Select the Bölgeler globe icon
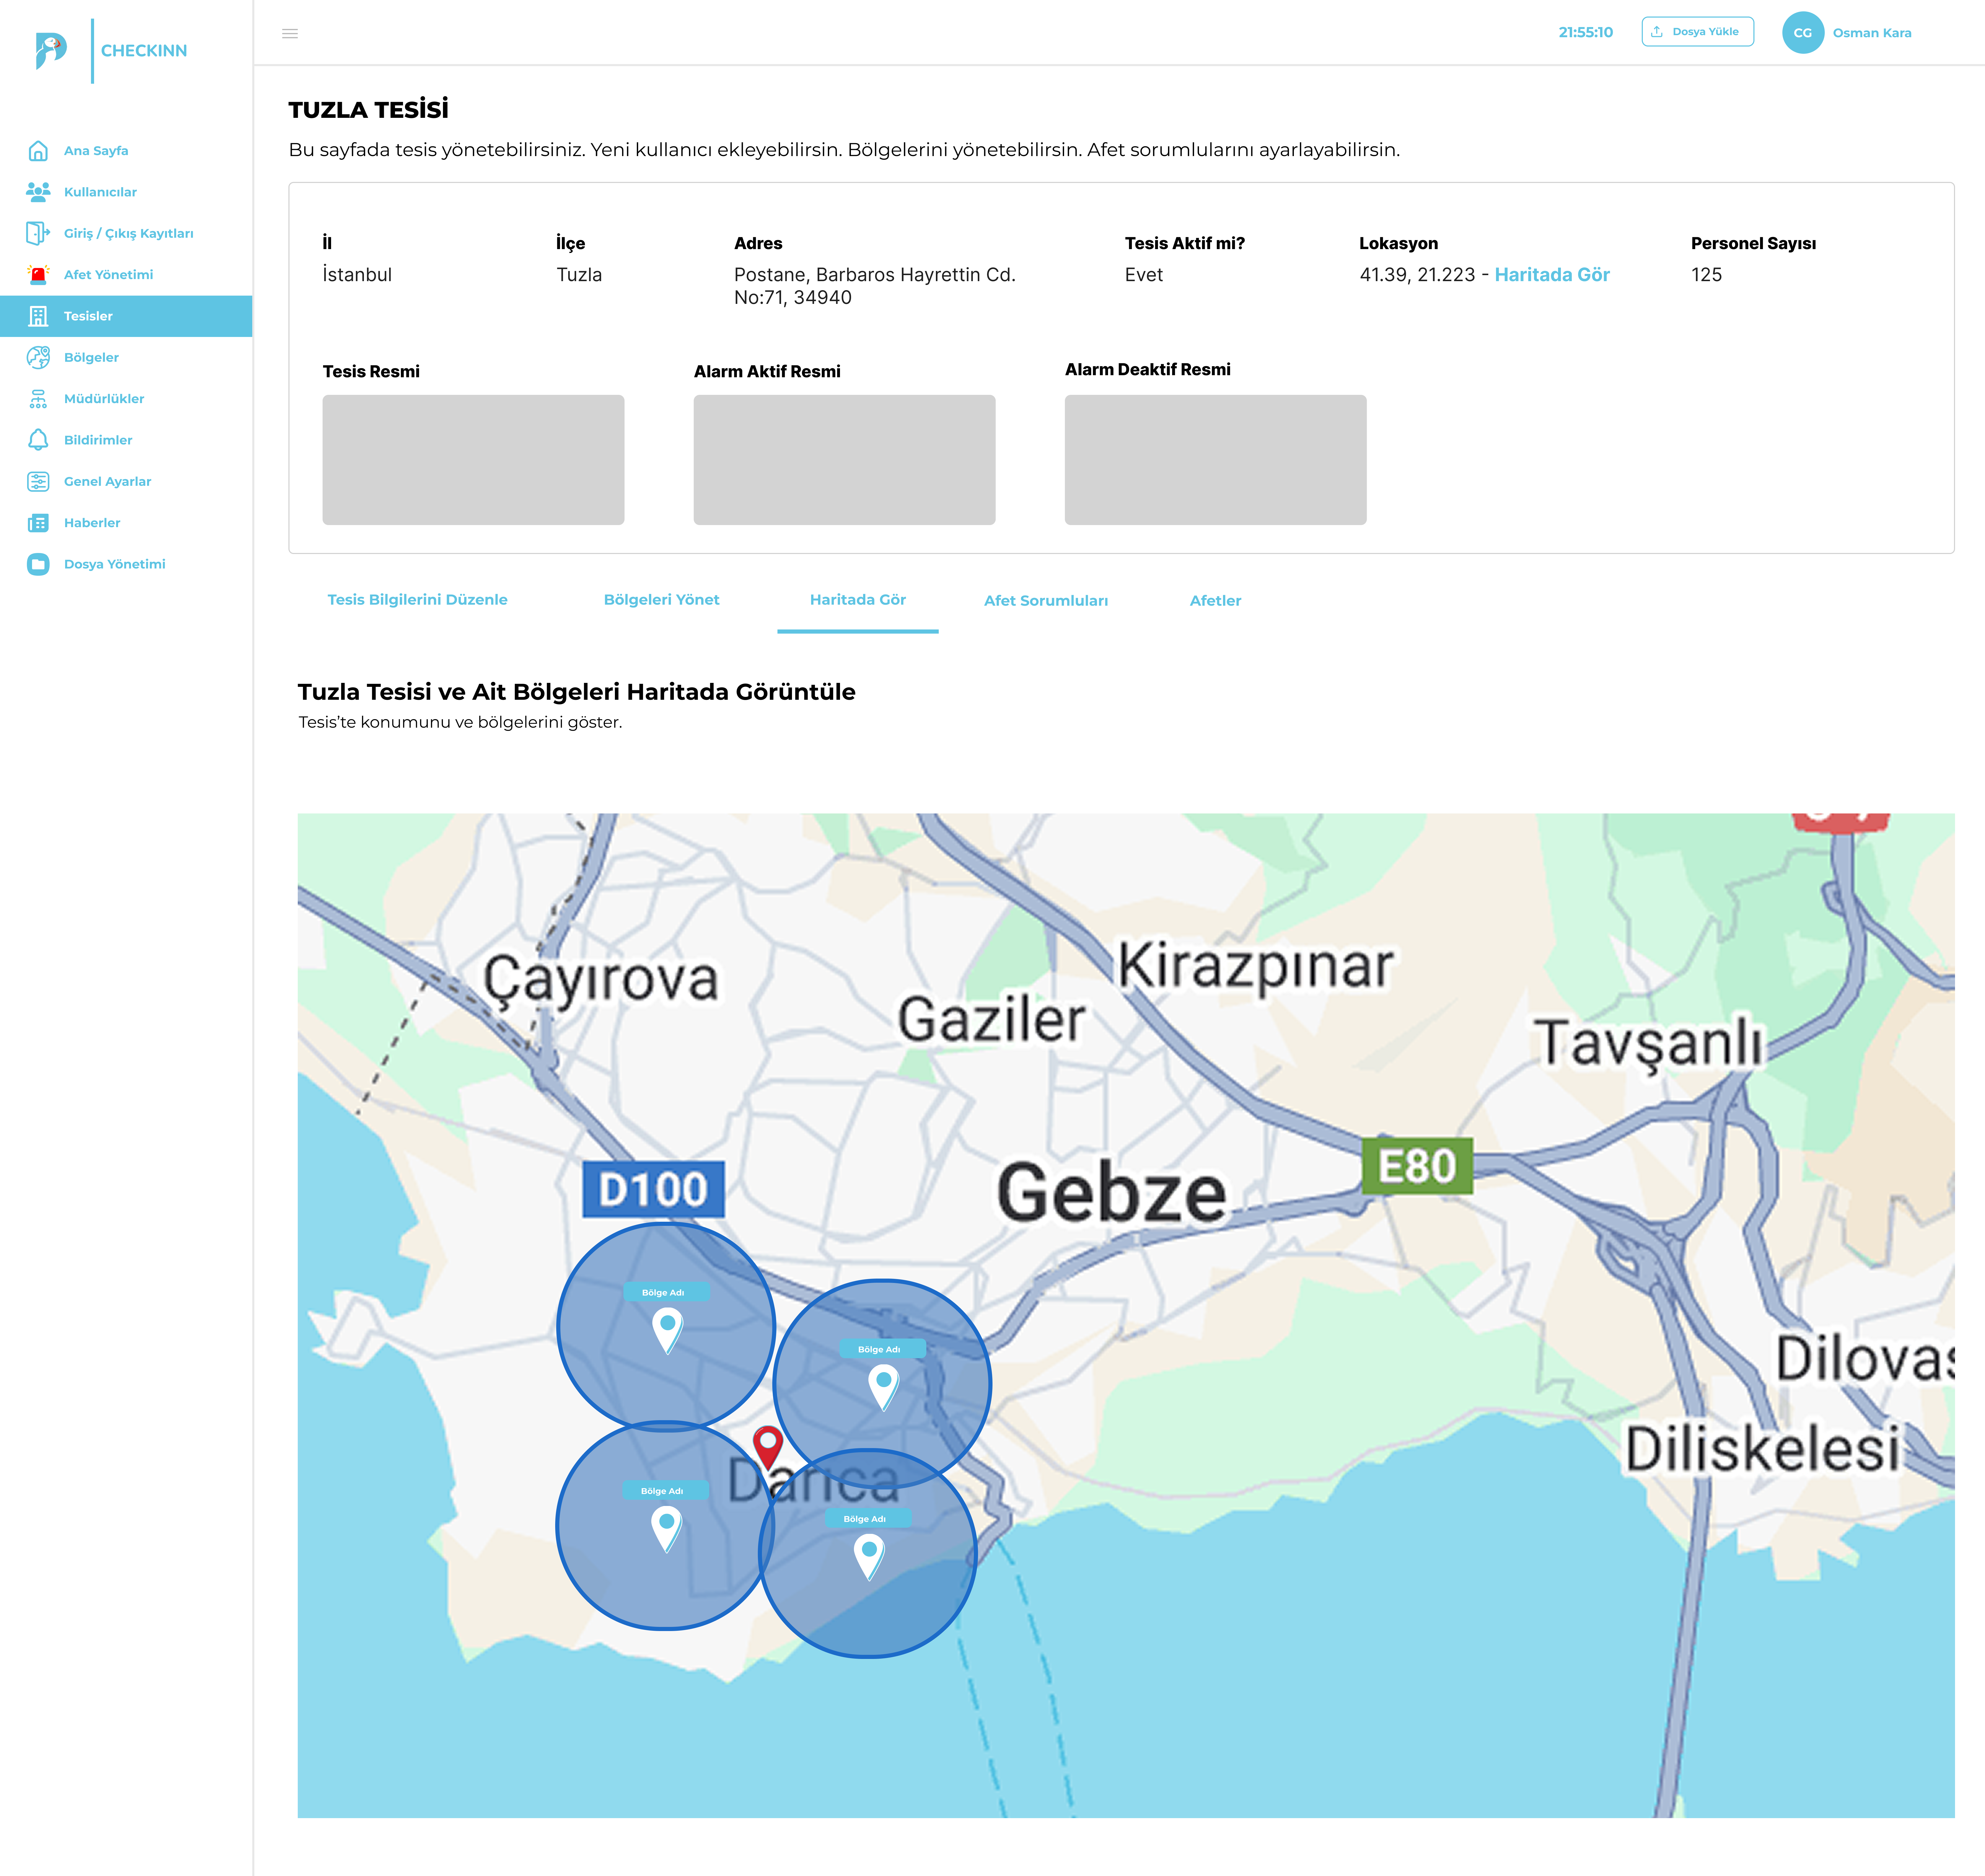The image size is (1985, 1876). point(38,357)
